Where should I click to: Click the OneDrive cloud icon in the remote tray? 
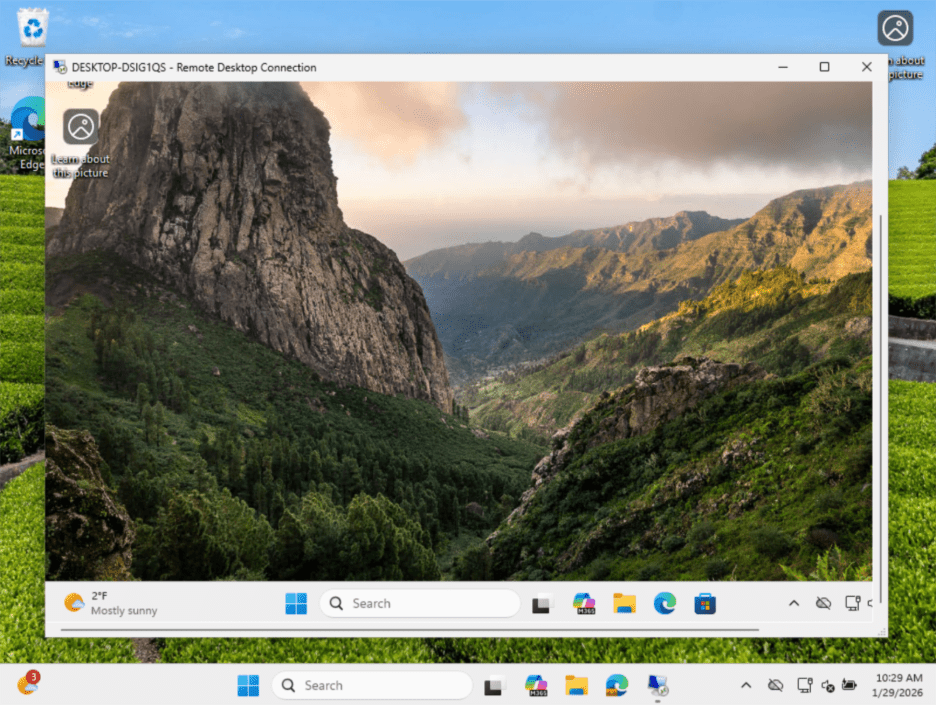click(x=823, y=603)
